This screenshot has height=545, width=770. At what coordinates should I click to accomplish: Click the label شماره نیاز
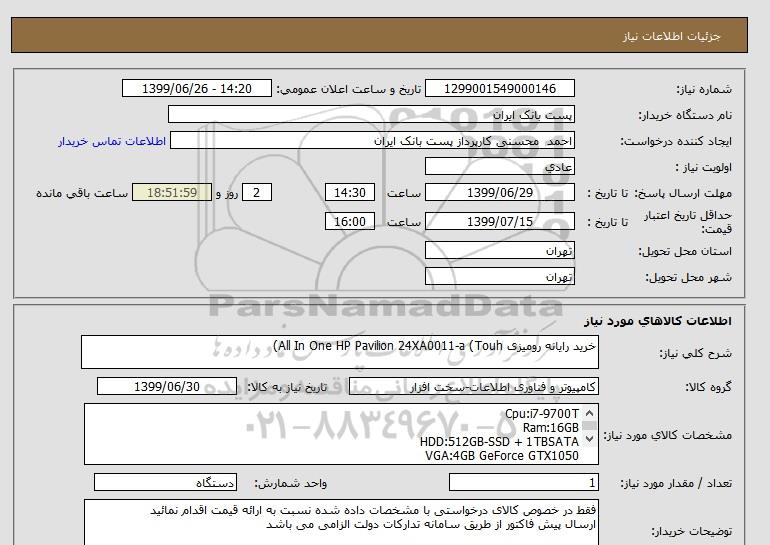[704, 89]
